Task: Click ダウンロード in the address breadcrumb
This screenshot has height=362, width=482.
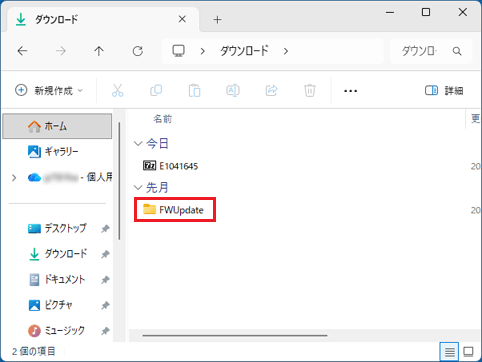Action: [x=244, y=51]
